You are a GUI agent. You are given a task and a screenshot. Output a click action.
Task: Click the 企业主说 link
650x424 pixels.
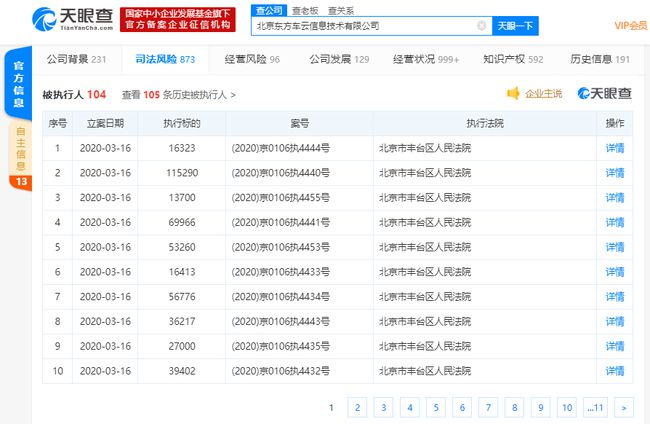click(x=543, y=94)
